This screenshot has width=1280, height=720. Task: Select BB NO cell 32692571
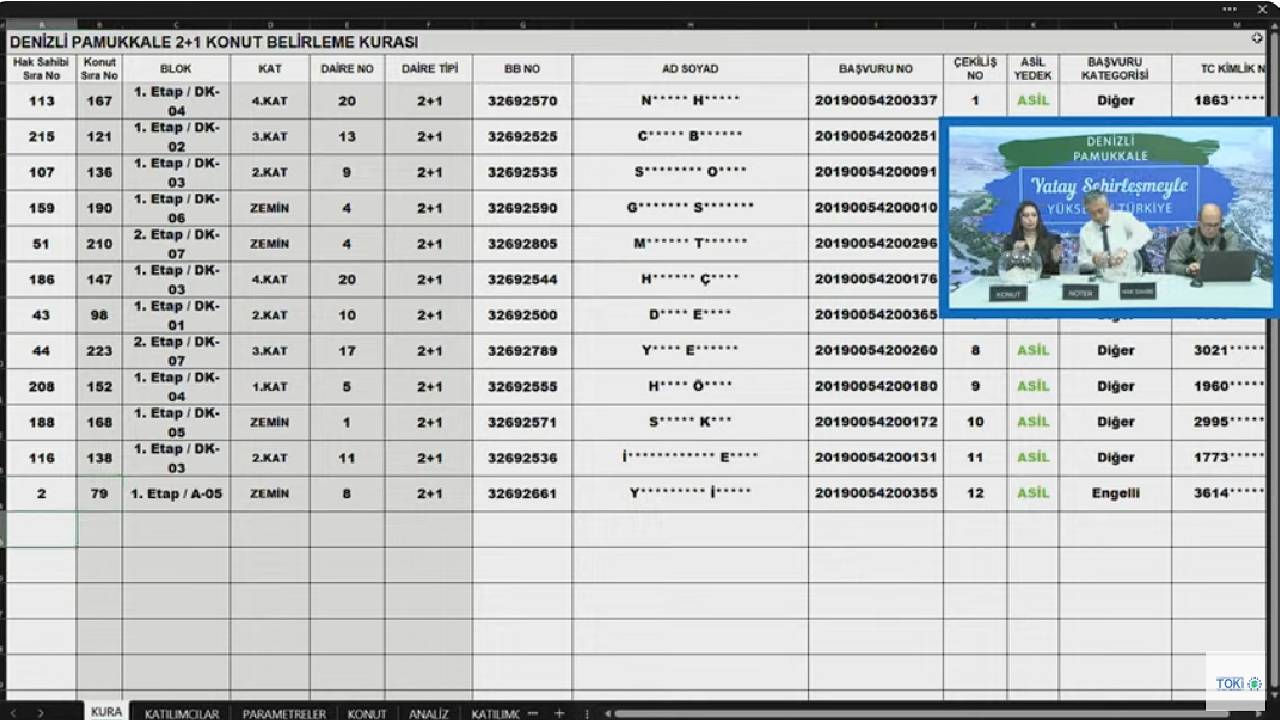[522, 422]
